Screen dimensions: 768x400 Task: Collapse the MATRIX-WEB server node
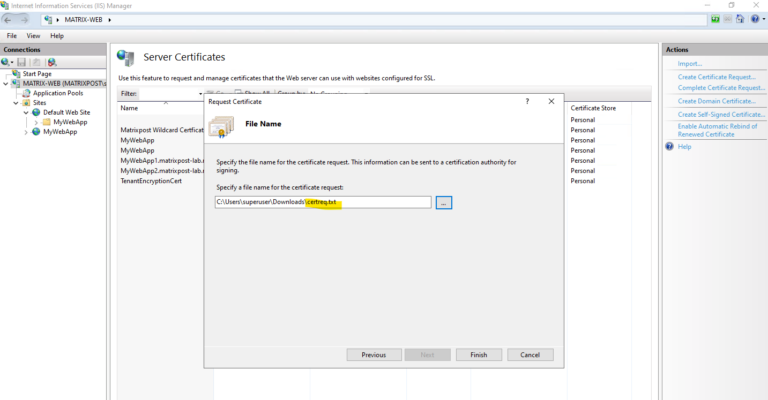pyautogui.click(x=5, y=84)
